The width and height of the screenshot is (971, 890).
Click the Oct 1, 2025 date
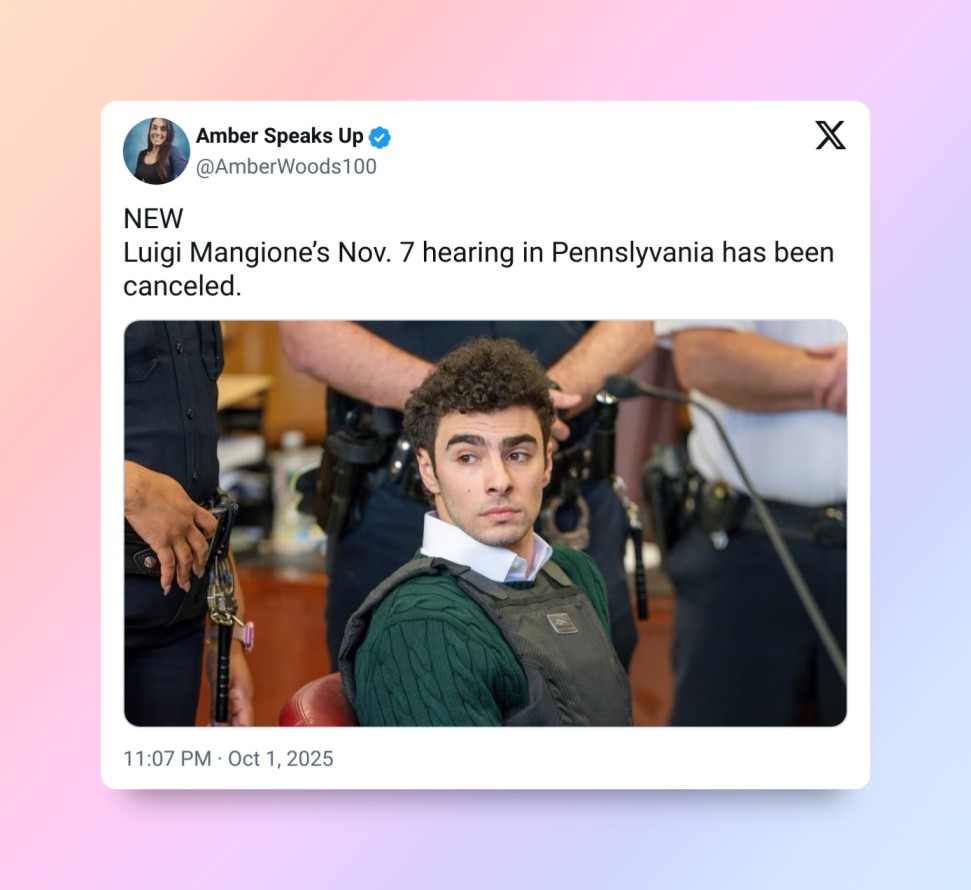pos(281,759)
